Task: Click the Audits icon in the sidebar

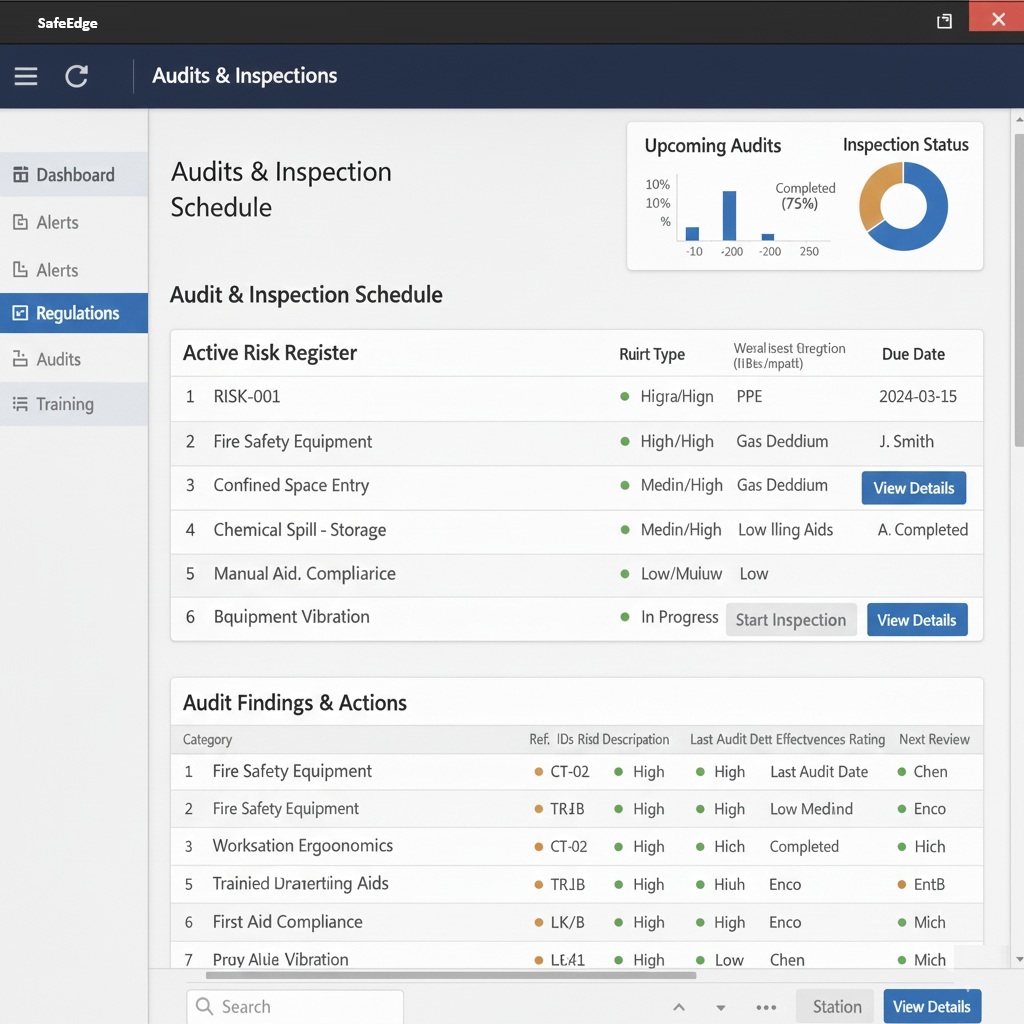Action: (20, 359)
